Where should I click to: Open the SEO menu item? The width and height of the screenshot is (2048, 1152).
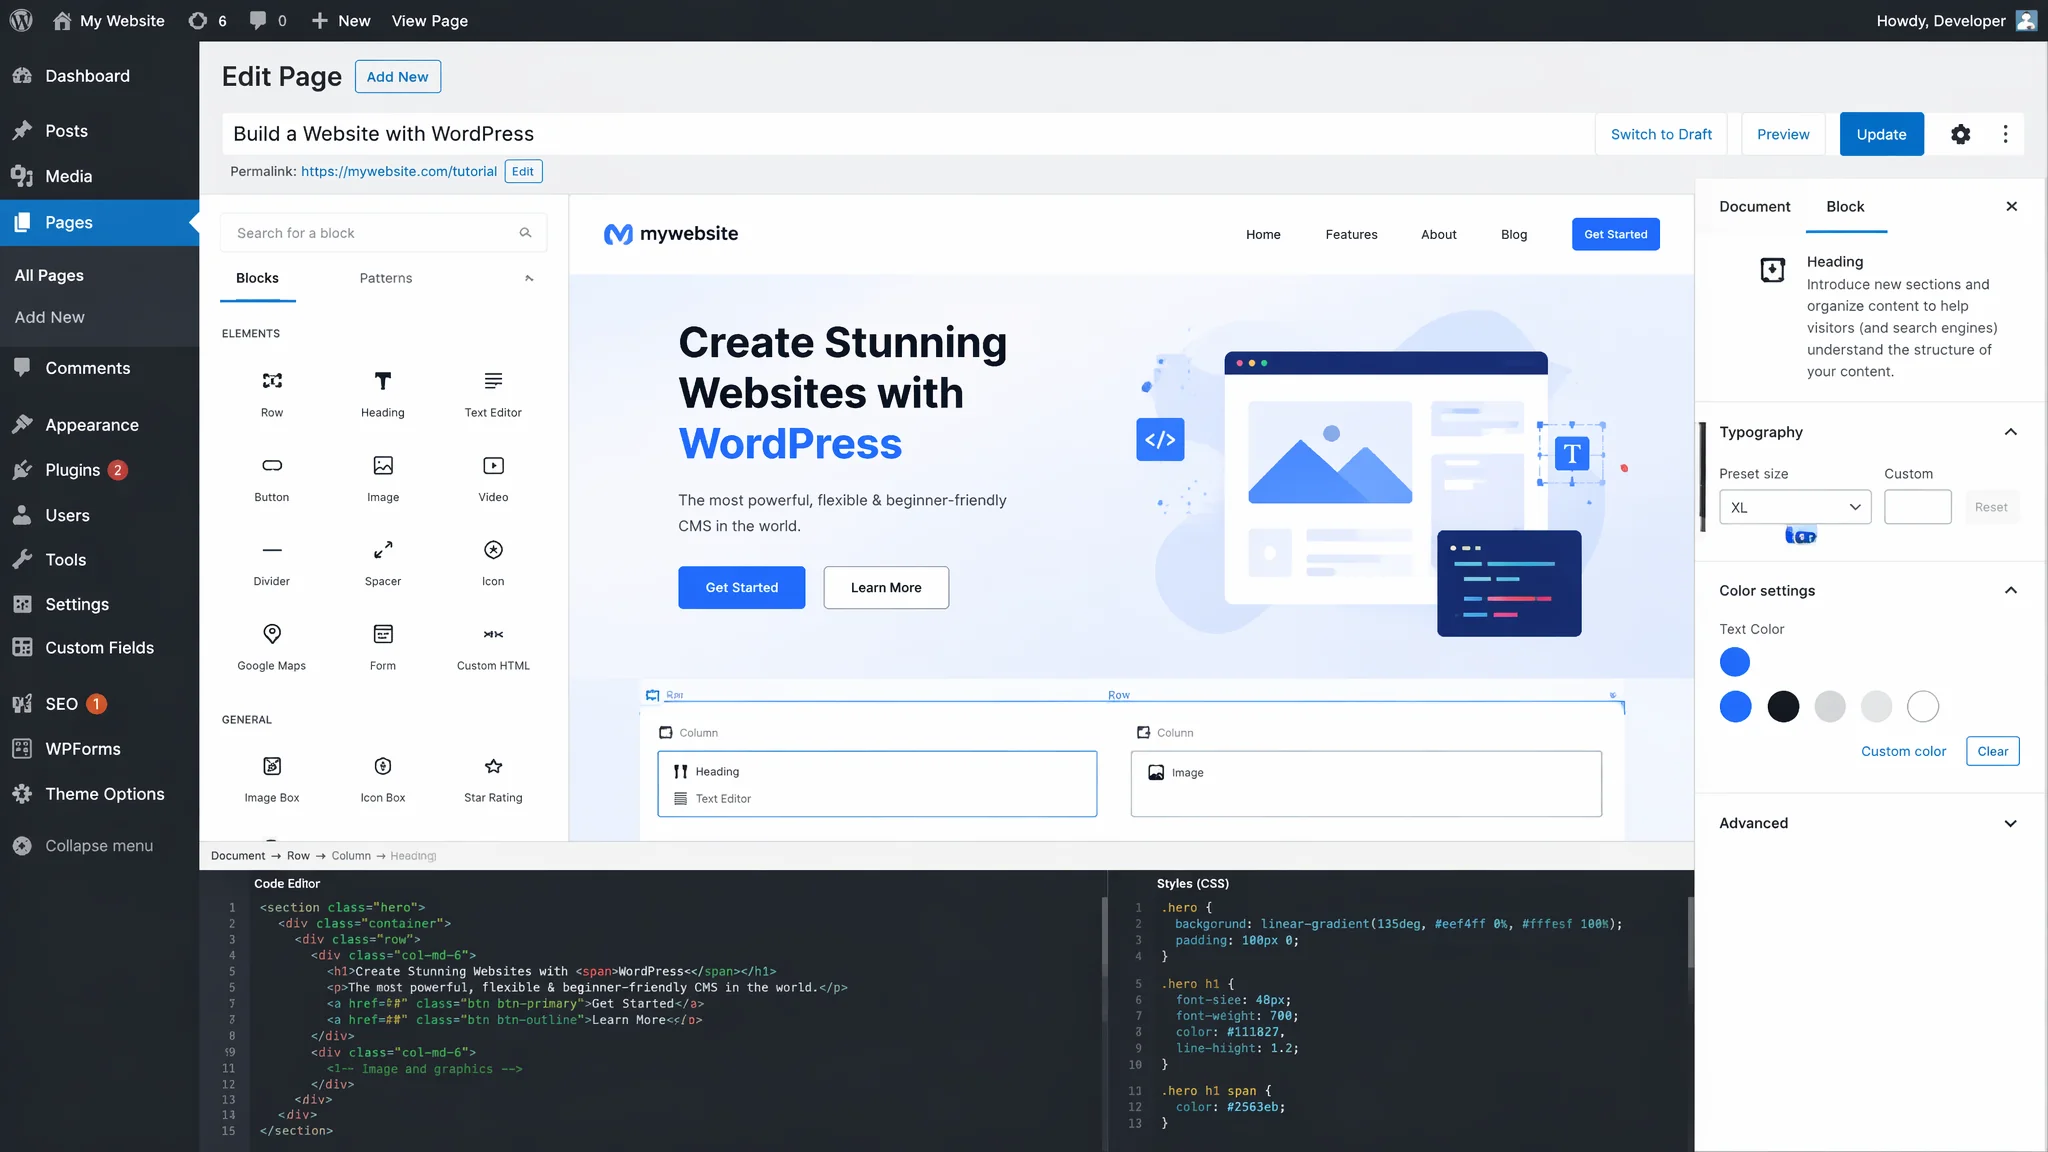tap(61, 704)
